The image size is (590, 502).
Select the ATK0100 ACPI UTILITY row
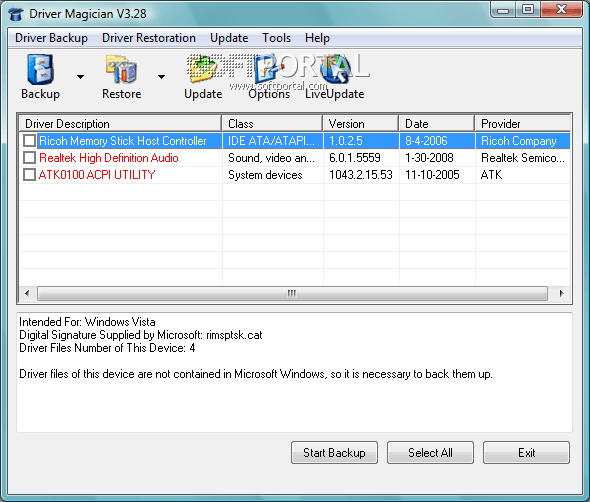tap(295, 175)
